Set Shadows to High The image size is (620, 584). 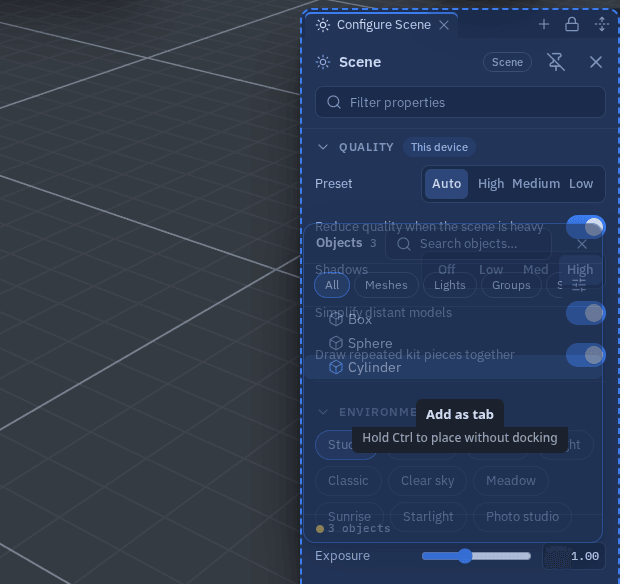580,270
